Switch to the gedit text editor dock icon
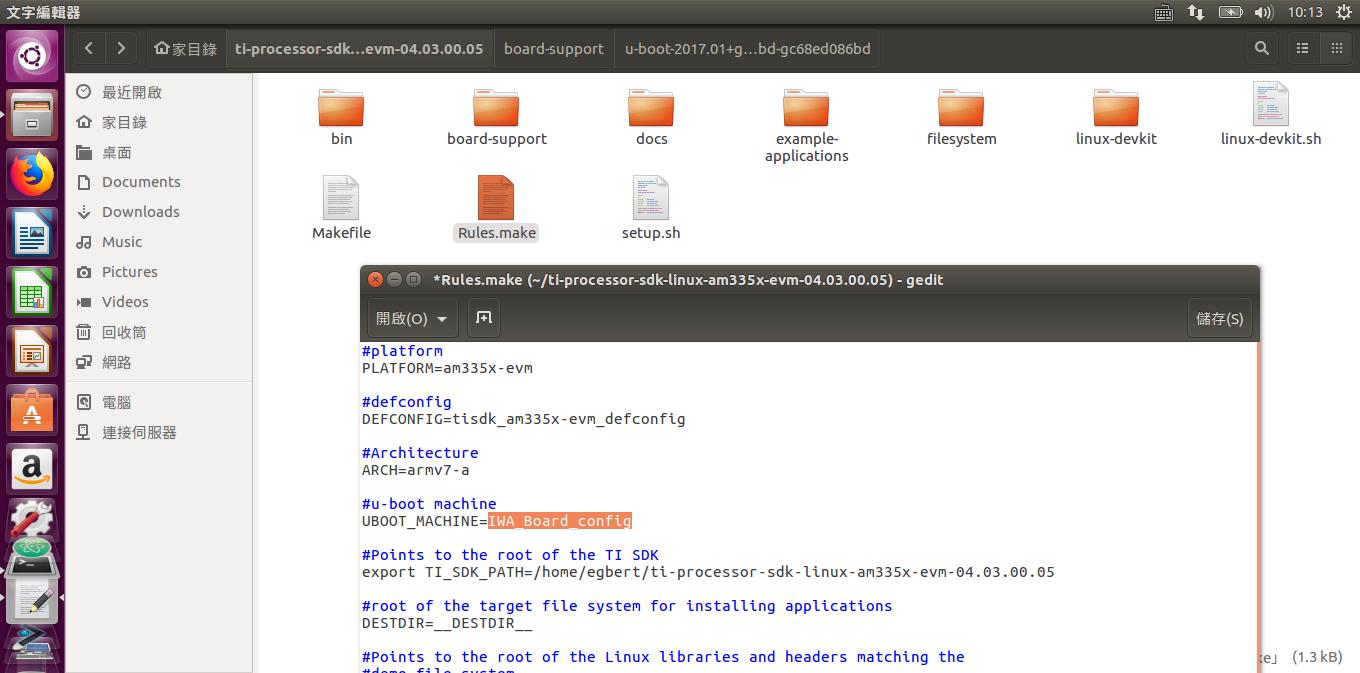This screenshot has width=1360, height=673. tap(32, 600)
